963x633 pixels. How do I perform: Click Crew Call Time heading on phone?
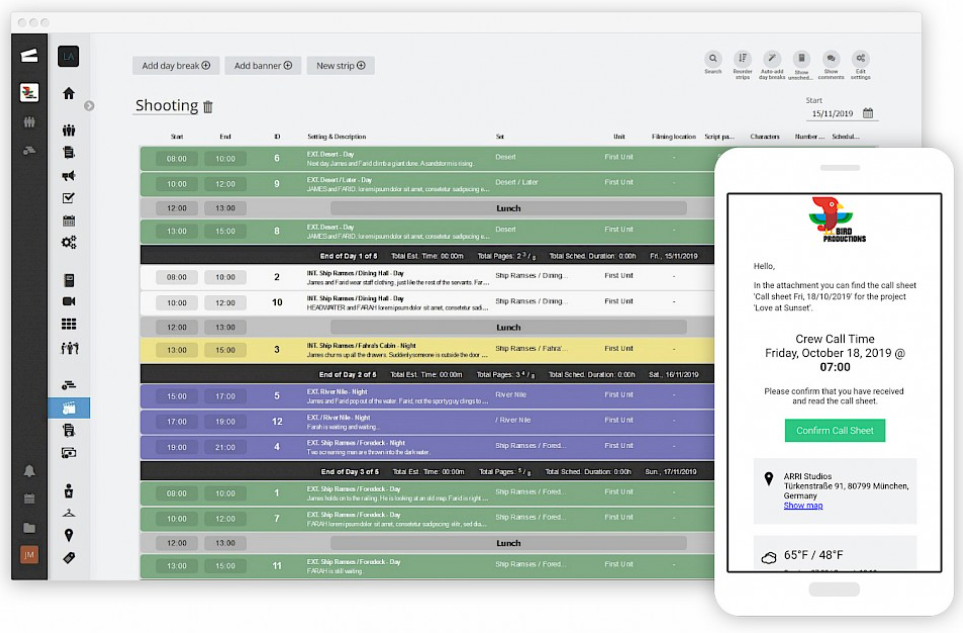tap(835, 339)
